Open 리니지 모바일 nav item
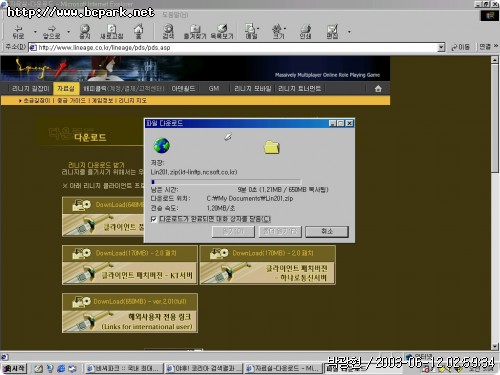Image resolution: width=500 pixels, height=375 pixels. pyautogui.click(x=253, y=89)
